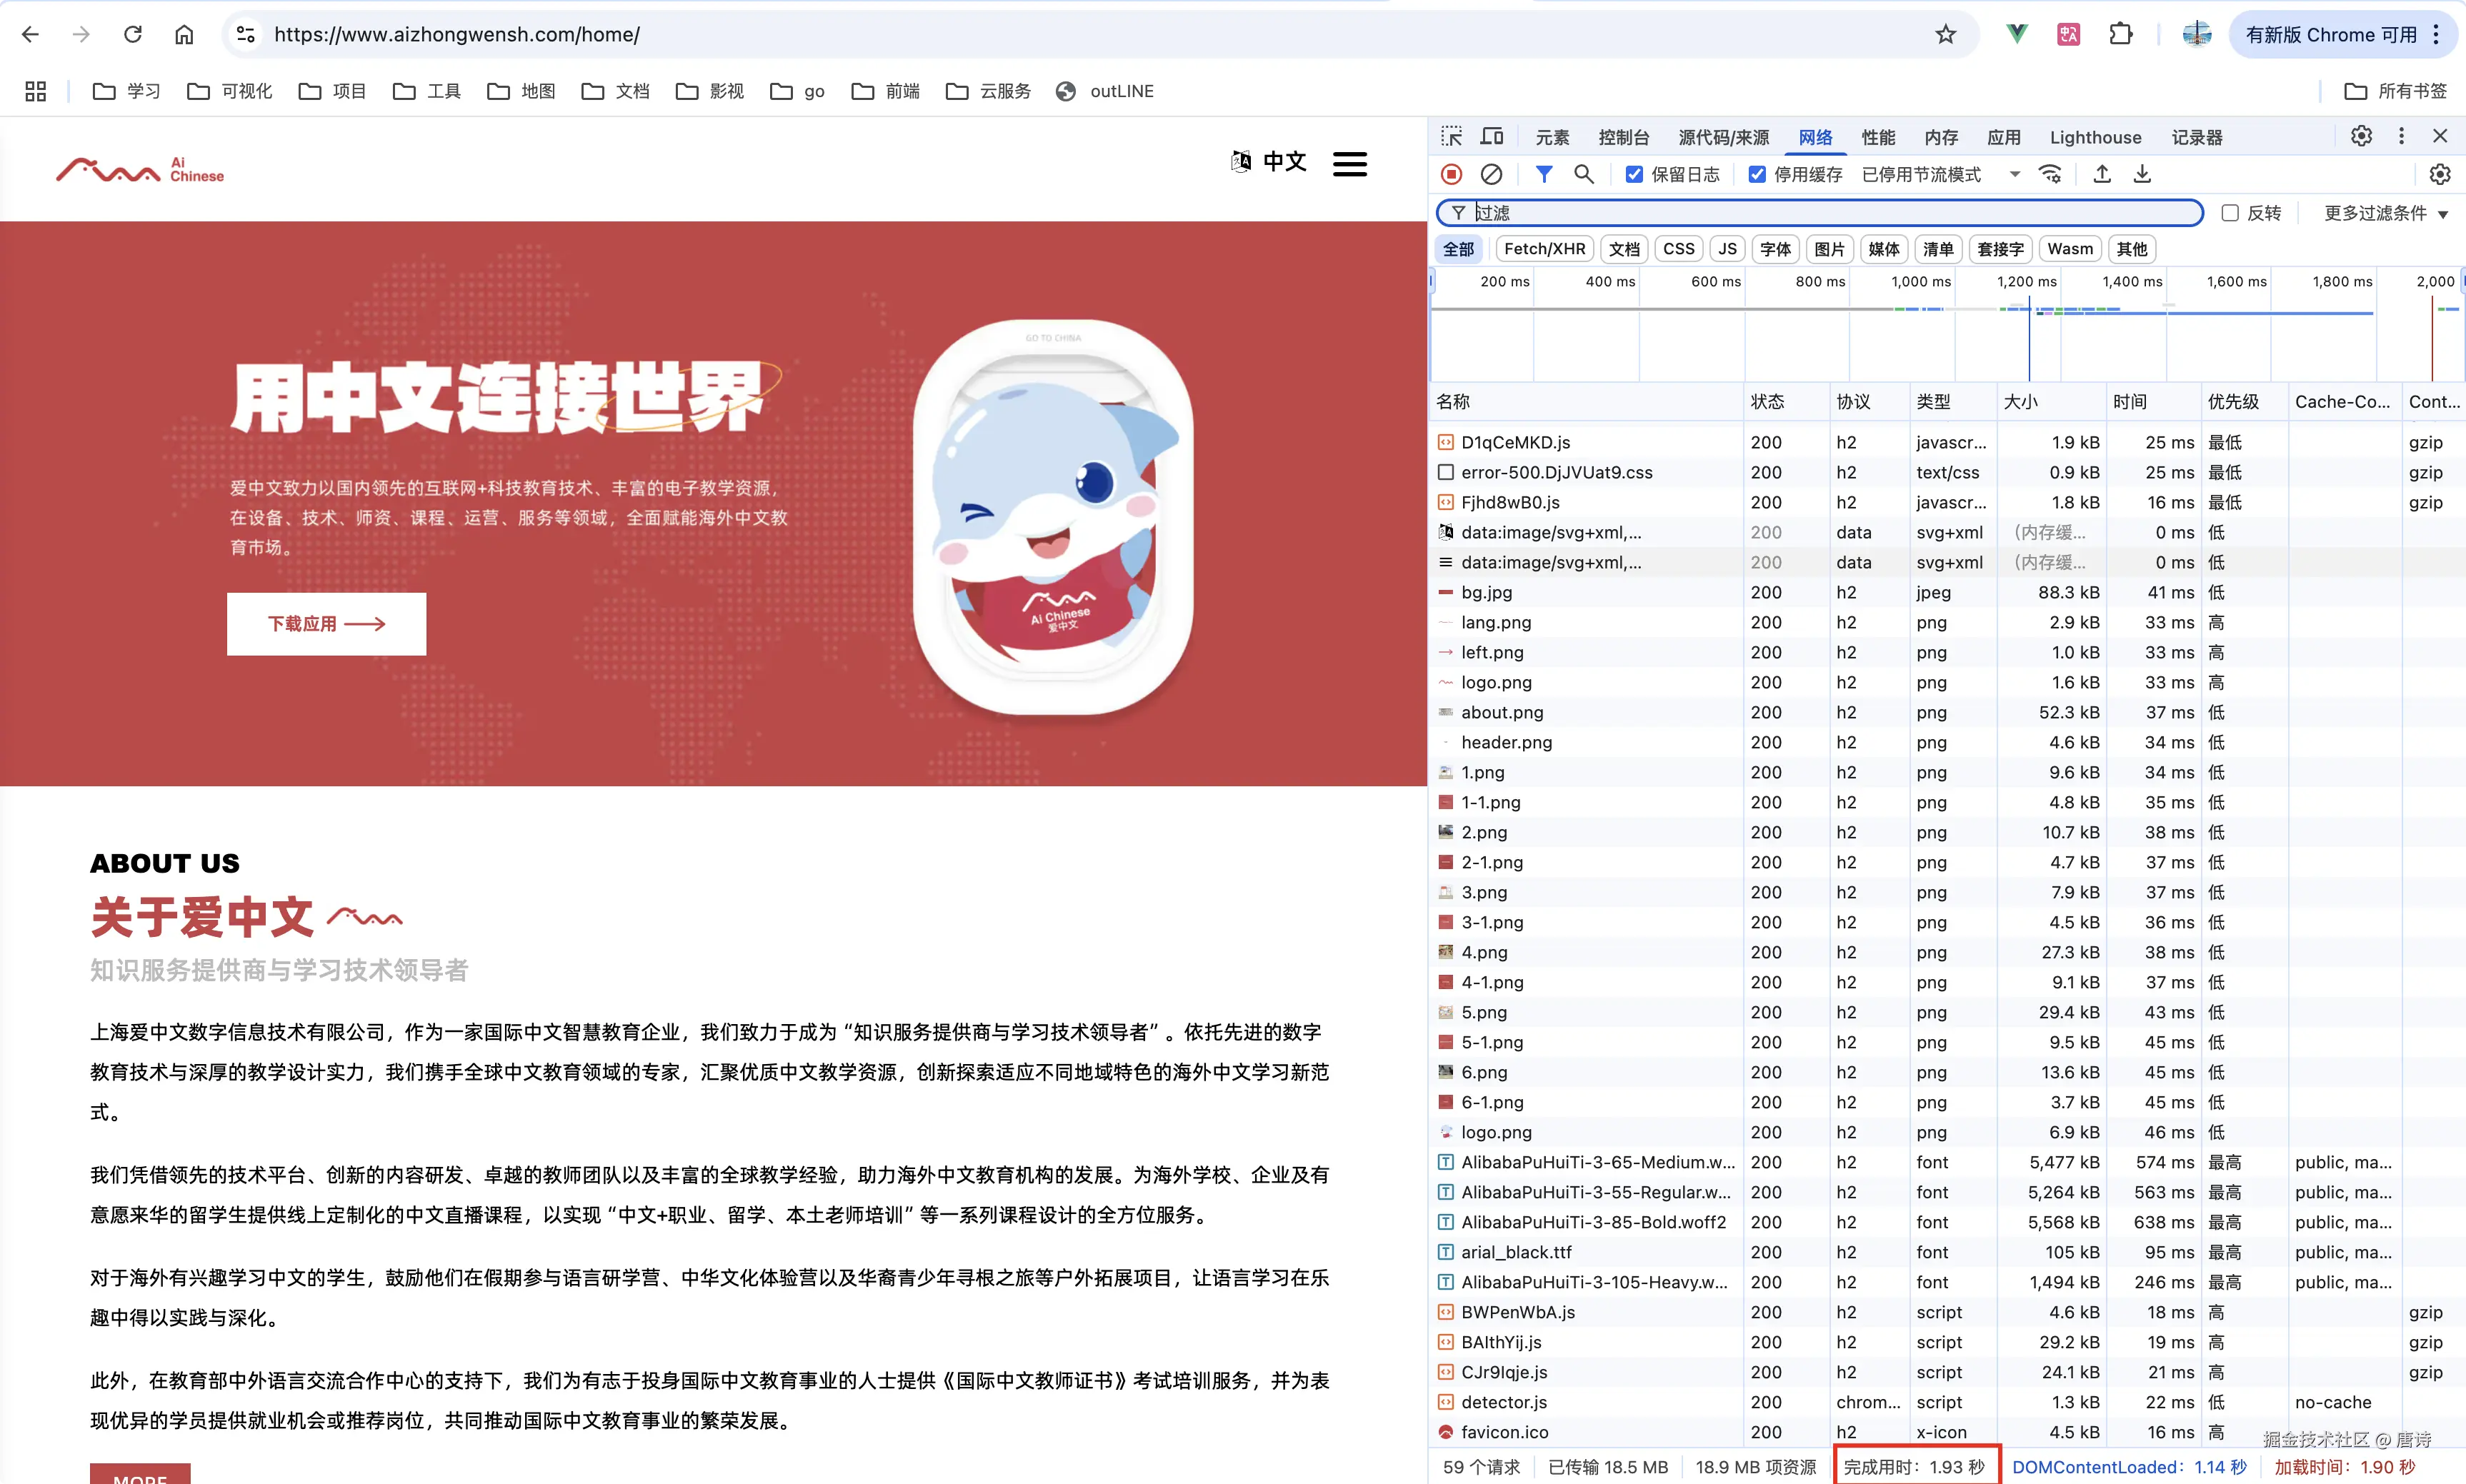Click the 过滤 filter input field
Screen dimensions: 2466x1484
(1830, 213)
